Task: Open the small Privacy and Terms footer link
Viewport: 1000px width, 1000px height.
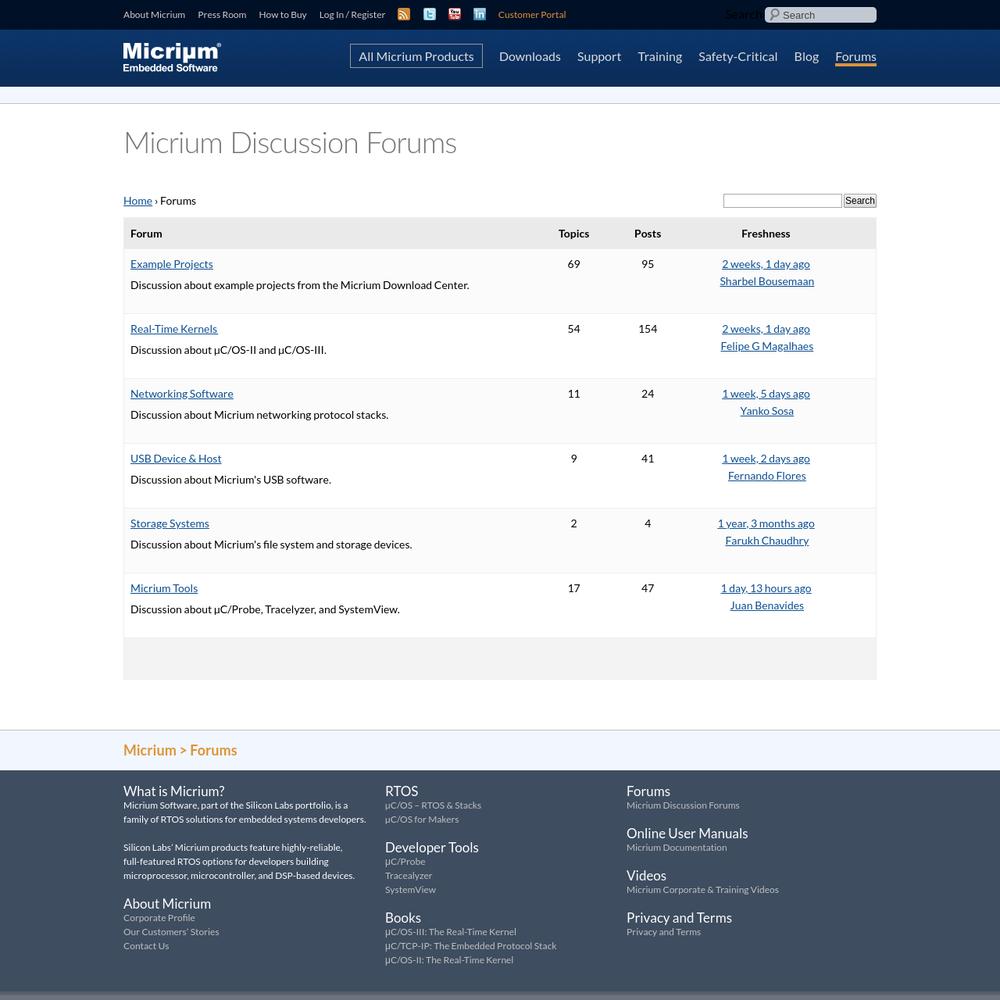Action: pyautogui.click(x=663, y=932)
